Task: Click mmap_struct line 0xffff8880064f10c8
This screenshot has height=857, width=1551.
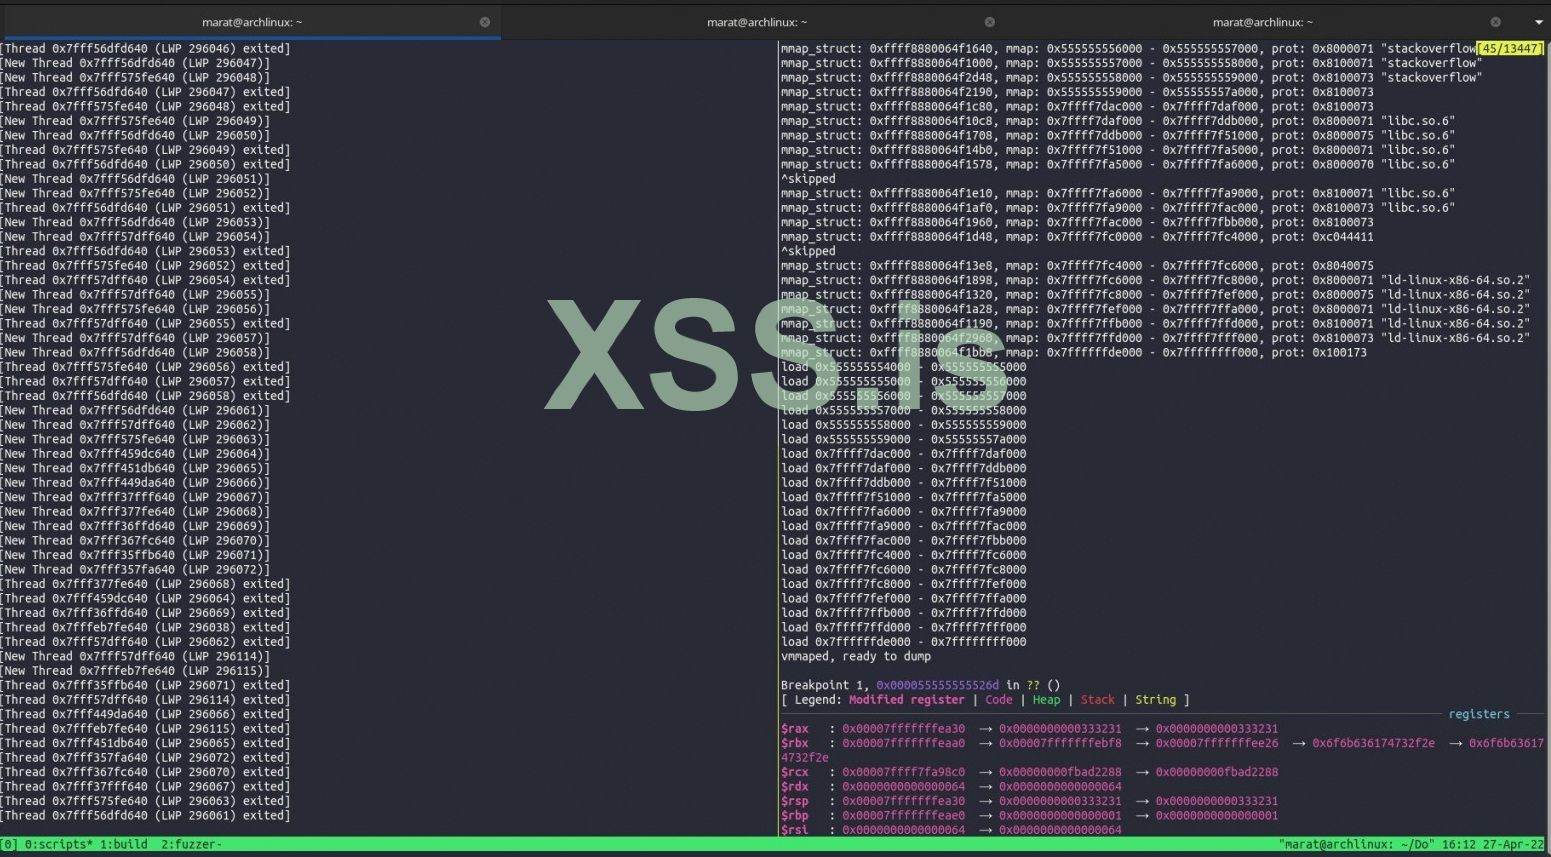Action: coord(1118,121)
